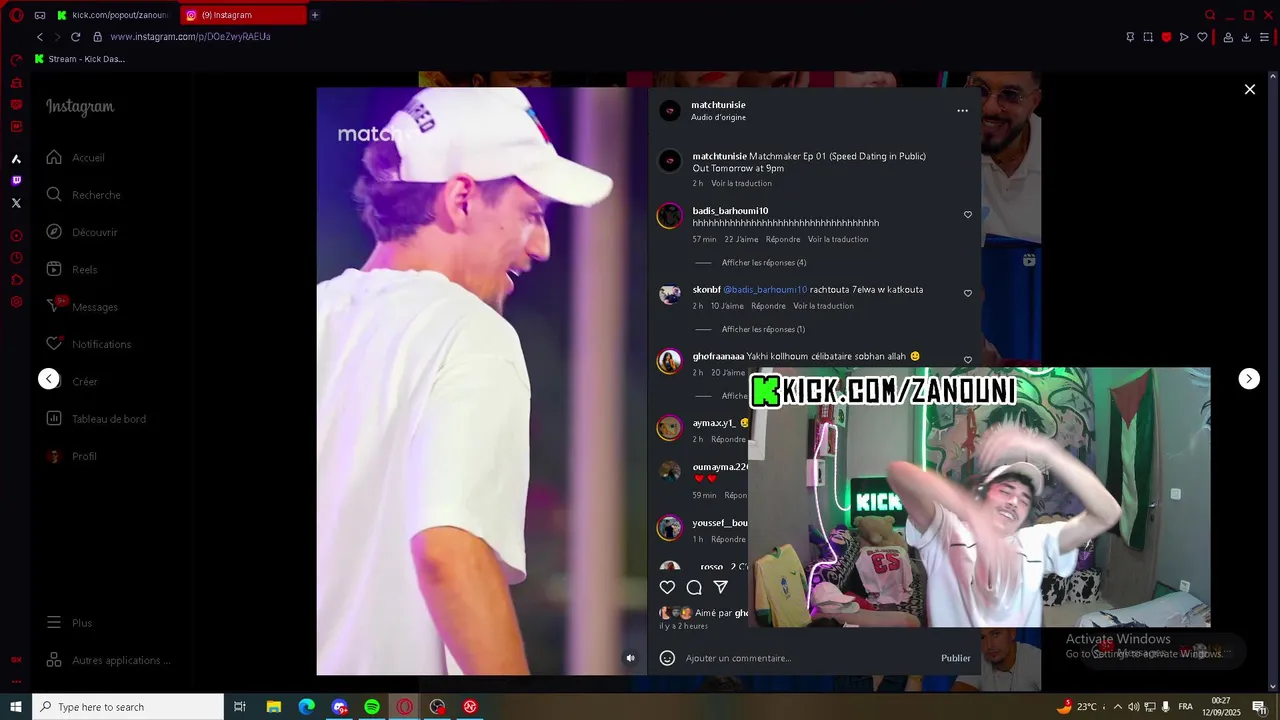Open Notifications heart icon in sidebar

pos(54,344)
